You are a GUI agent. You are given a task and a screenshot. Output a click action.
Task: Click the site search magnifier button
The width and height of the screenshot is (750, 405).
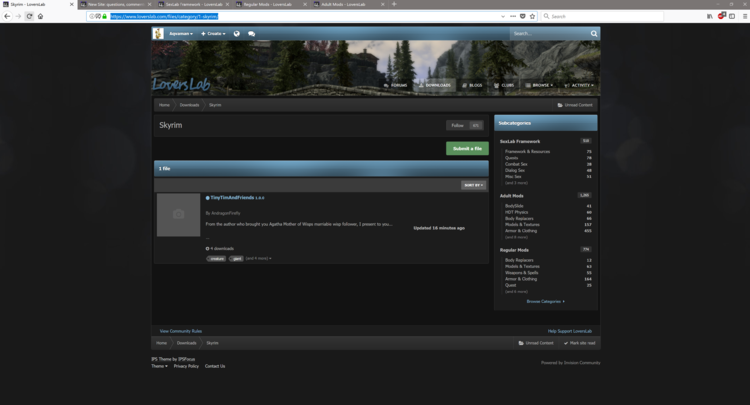pos(594,33)
